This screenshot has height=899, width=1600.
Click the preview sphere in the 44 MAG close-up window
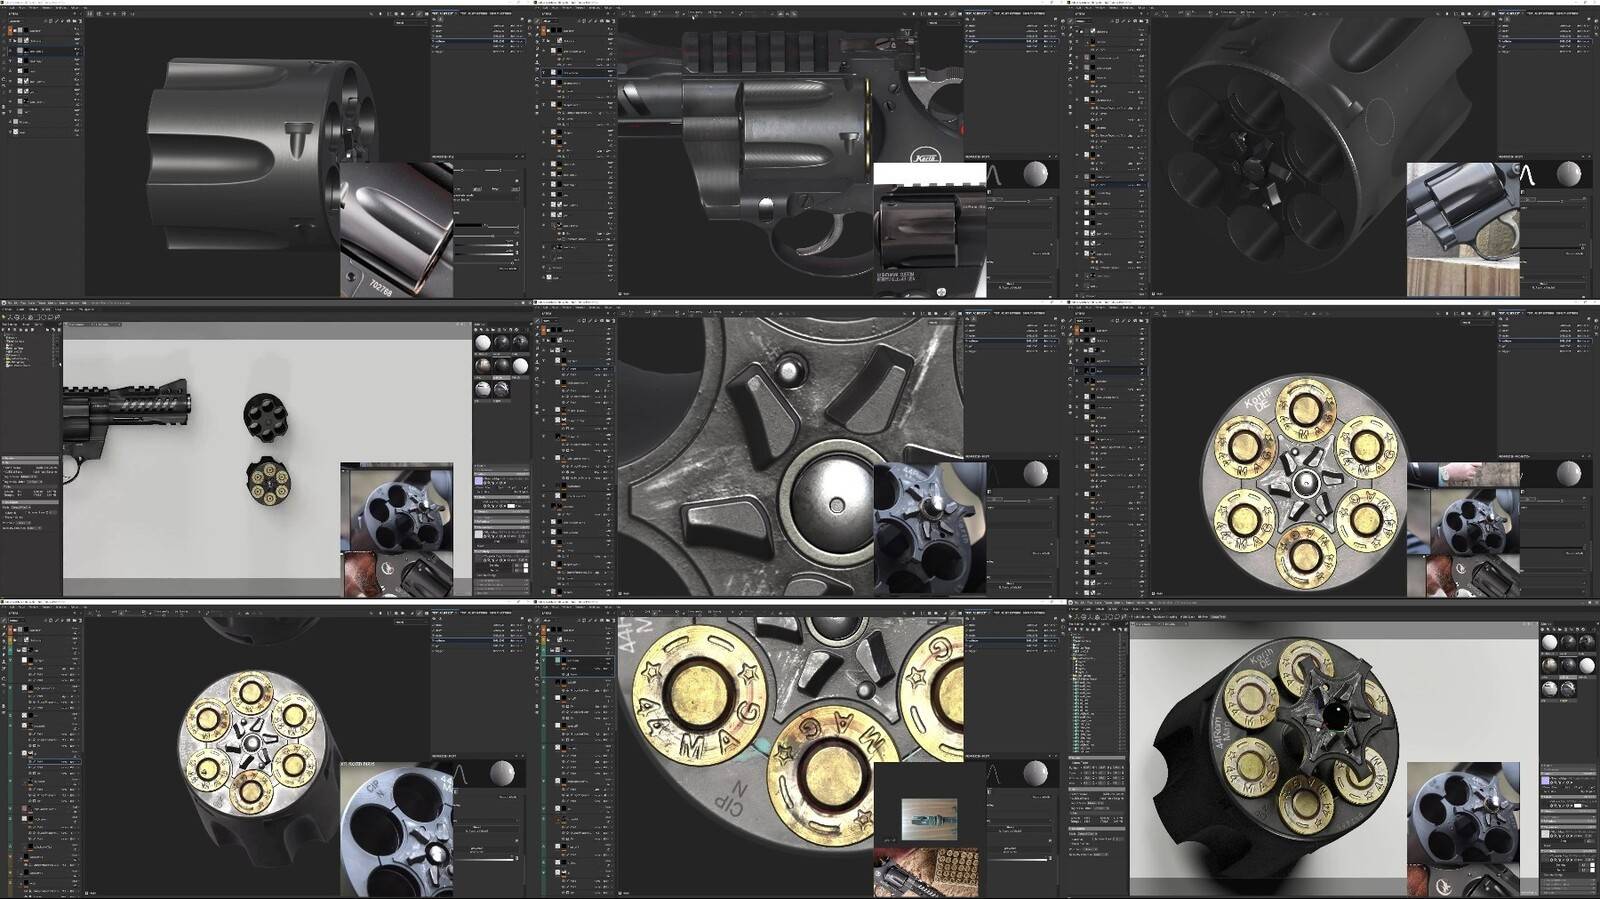pyautogui.click(x=1036, y=773)
